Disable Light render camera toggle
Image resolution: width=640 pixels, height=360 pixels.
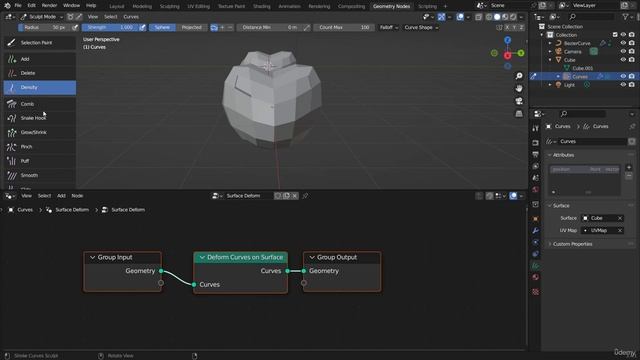pyautogui.click(x=631, y=85)
